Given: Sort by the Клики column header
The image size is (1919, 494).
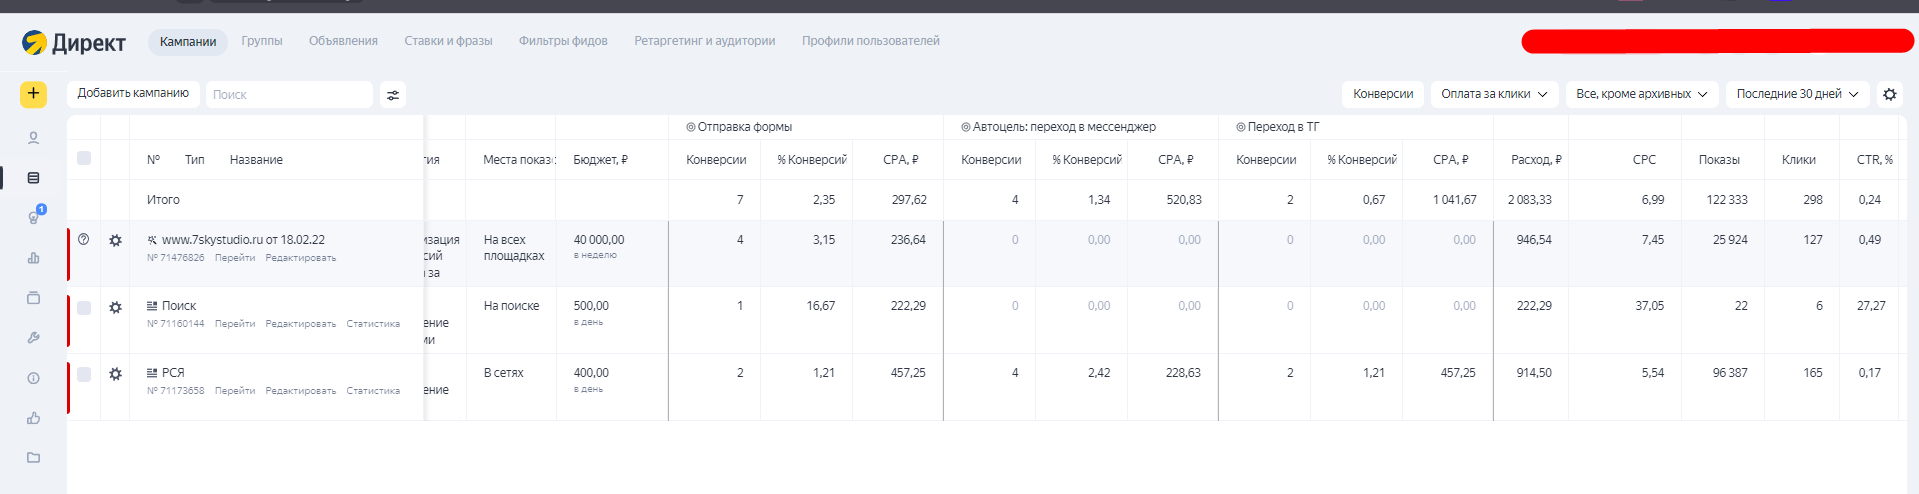Looking at the screenshot, I should click(1799, 160).
